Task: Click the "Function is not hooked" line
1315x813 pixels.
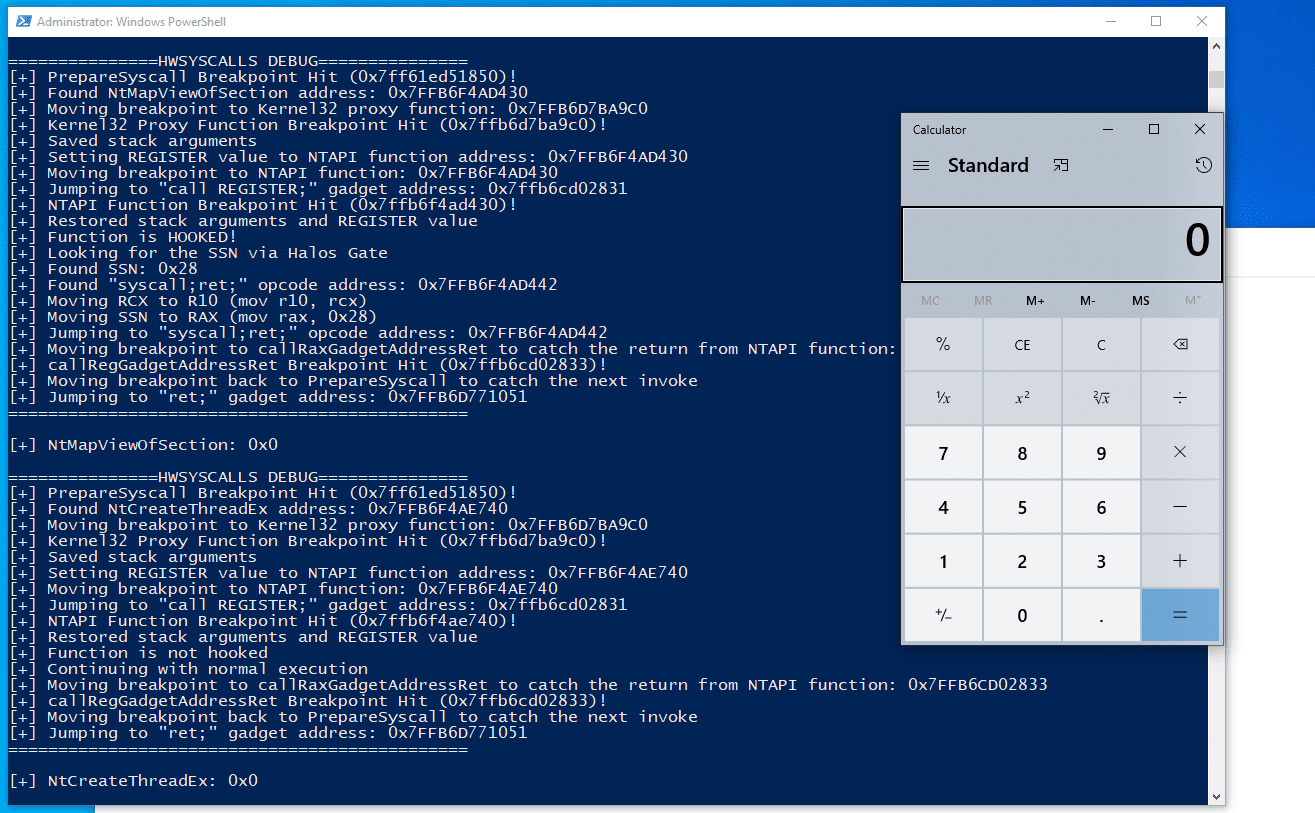Action: point(138,653)
